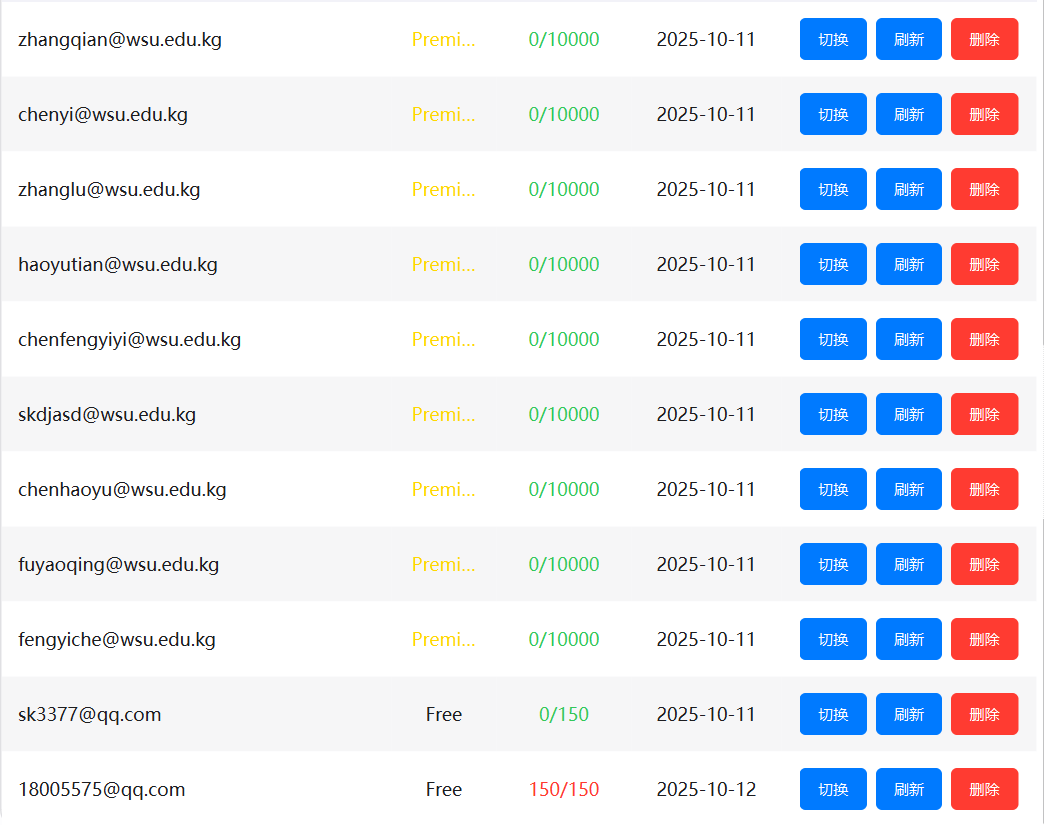Click 刷新 for chenyi@wsu.edu.kg
Viewport: 1044px width, 825px height.
coord(908,114)
